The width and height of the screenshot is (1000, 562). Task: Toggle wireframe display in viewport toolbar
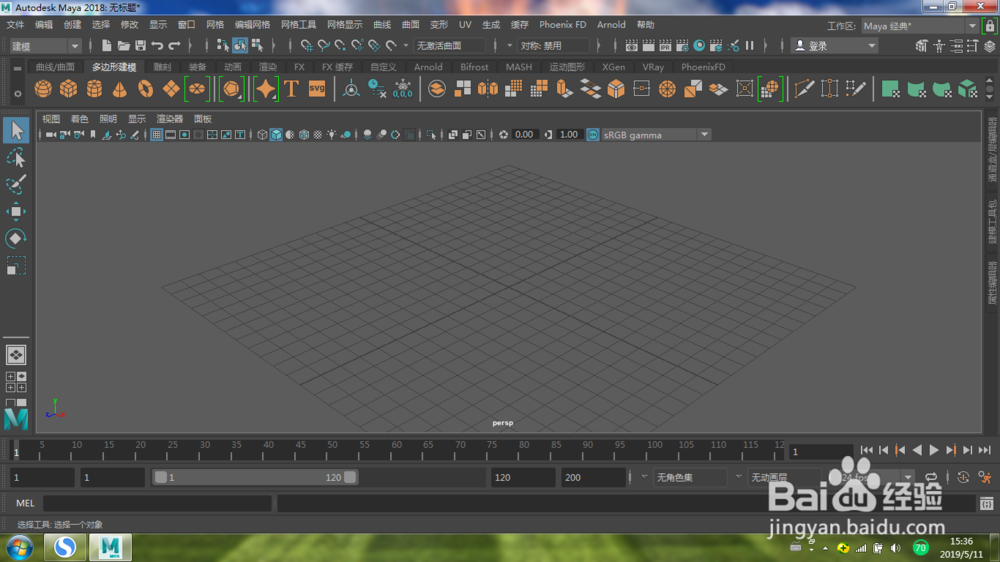(x=262, y=135)
